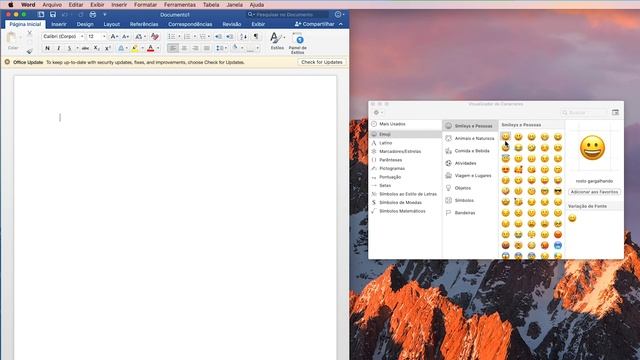This screenshot has height=360, width=640.
Task: Open the line spacing dropdown
Action: (221, 48)
